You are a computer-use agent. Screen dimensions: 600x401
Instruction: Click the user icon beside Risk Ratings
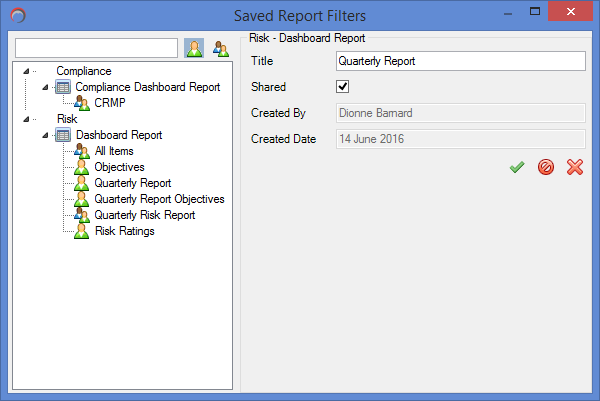tap(82, 231)
